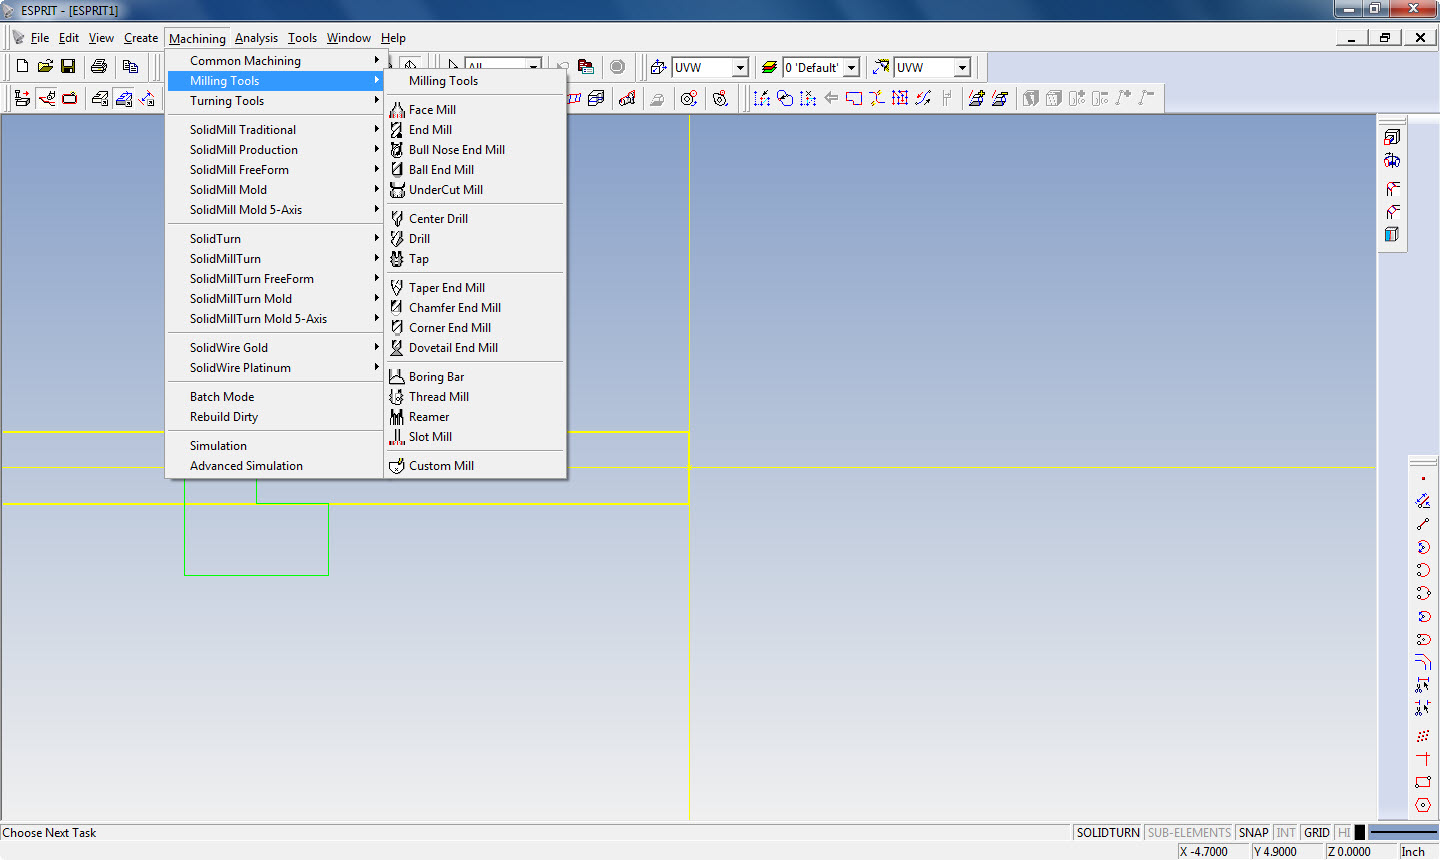
Task: Expand the SolidWire Gold submenu
Action: click(x=276, y=348)
